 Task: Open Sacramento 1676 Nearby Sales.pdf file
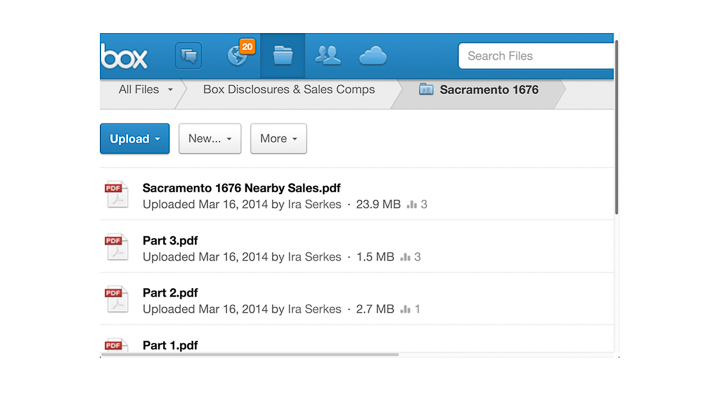(242, 188)
